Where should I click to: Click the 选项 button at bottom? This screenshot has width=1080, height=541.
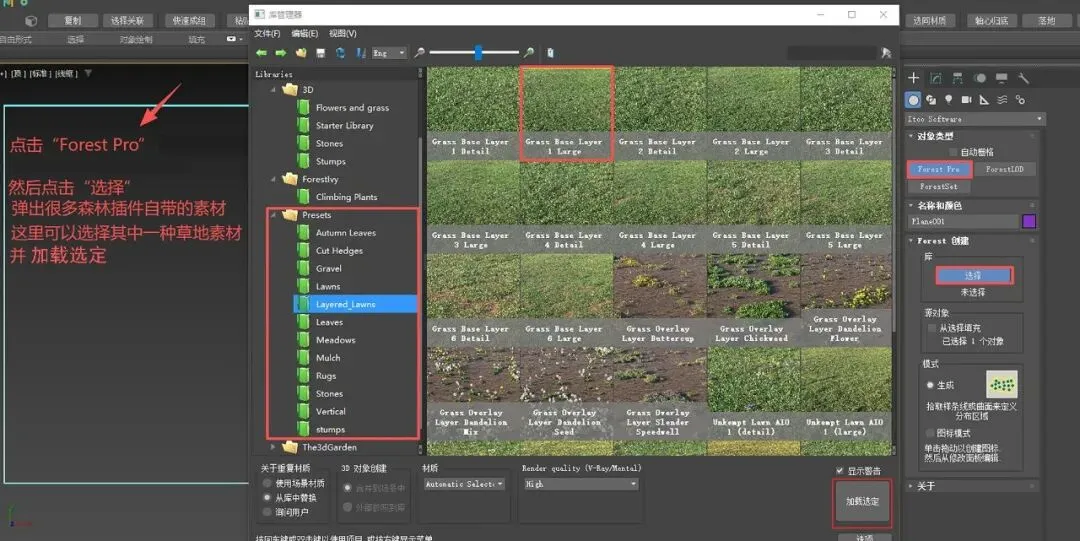(x=864, y=537)
